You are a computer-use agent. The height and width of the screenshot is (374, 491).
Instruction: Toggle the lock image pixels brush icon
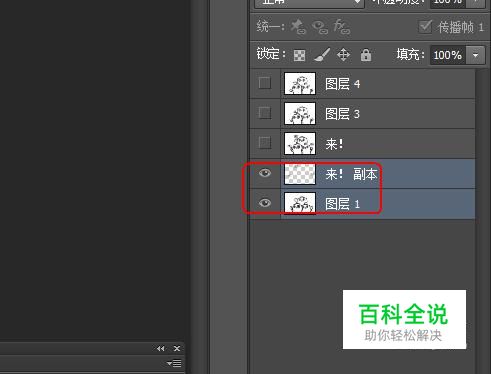322,55
